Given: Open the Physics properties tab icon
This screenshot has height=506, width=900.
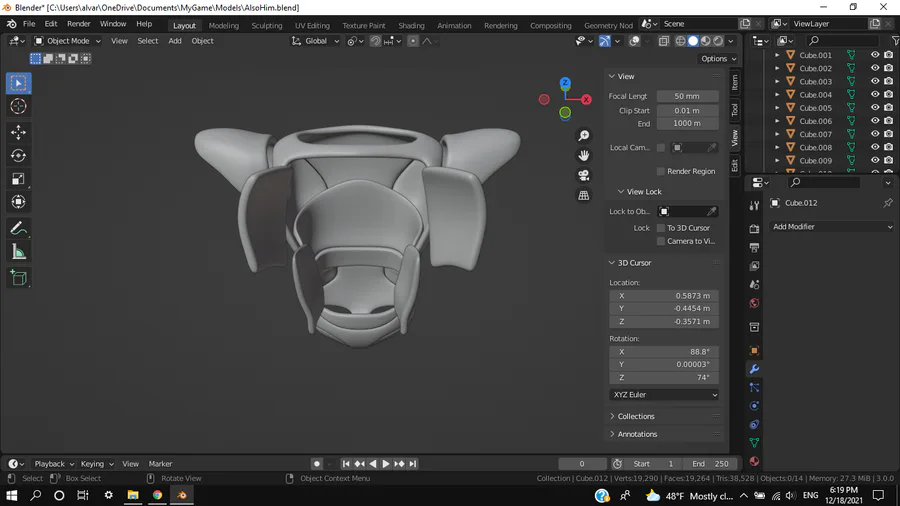Looking at the screenshot, I should 754,406.
